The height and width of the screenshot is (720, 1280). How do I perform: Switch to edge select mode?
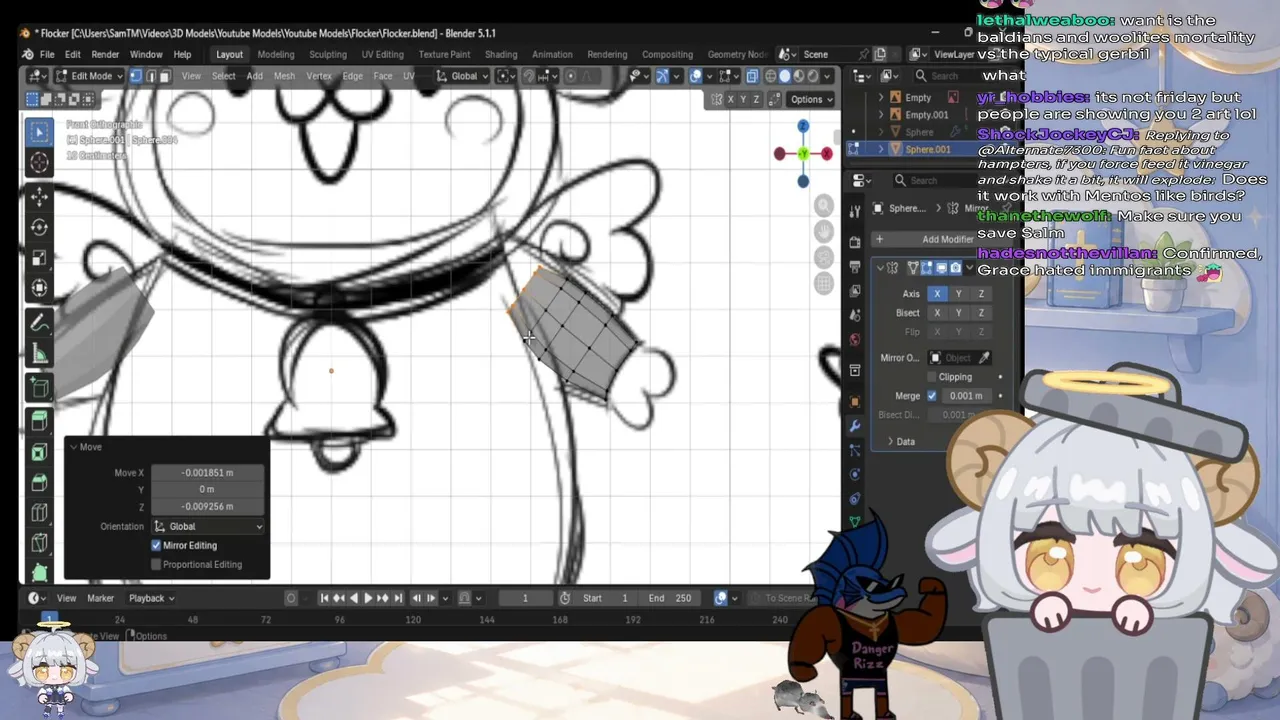tap(151, 76)
